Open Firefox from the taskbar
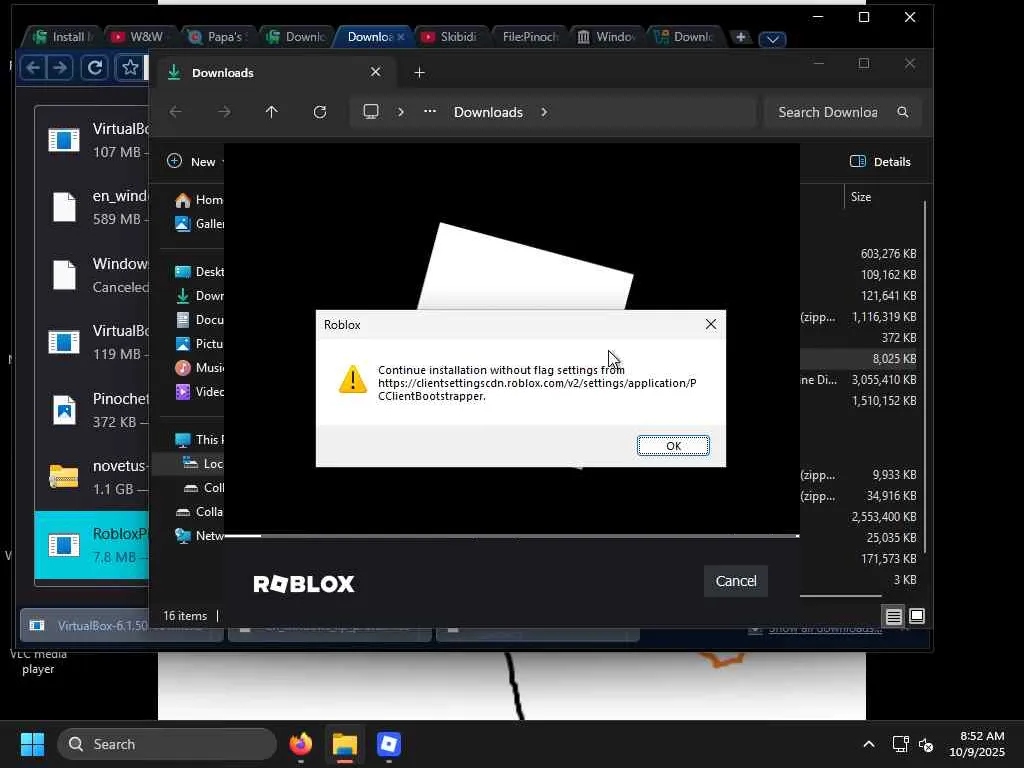 click(301, 744)
